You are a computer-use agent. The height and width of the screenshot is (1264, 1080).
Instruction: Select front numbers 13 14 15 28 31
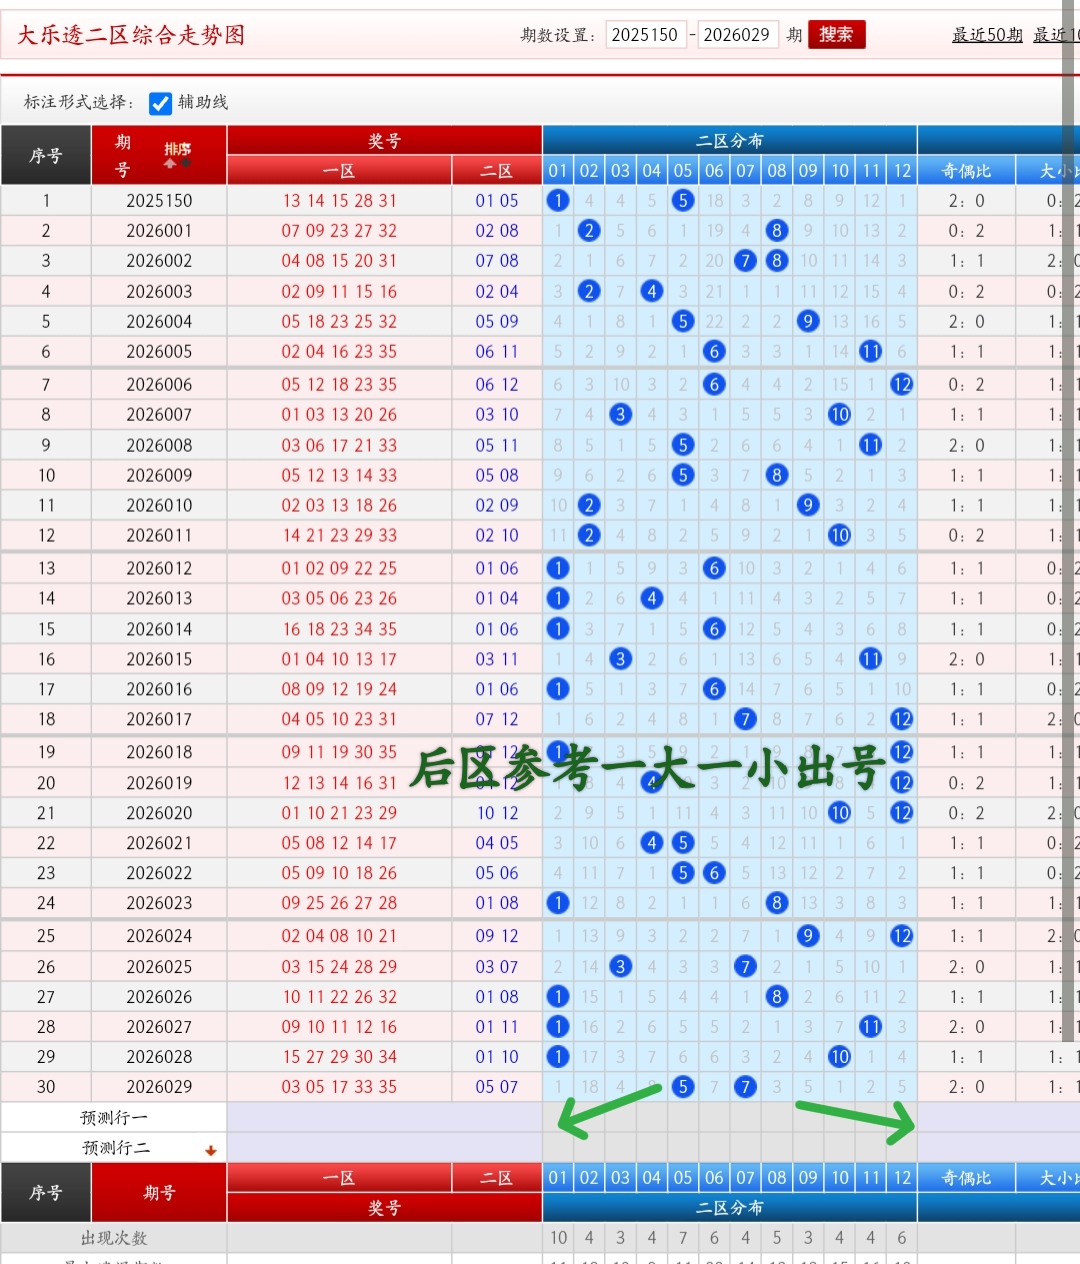pos(339,201)
